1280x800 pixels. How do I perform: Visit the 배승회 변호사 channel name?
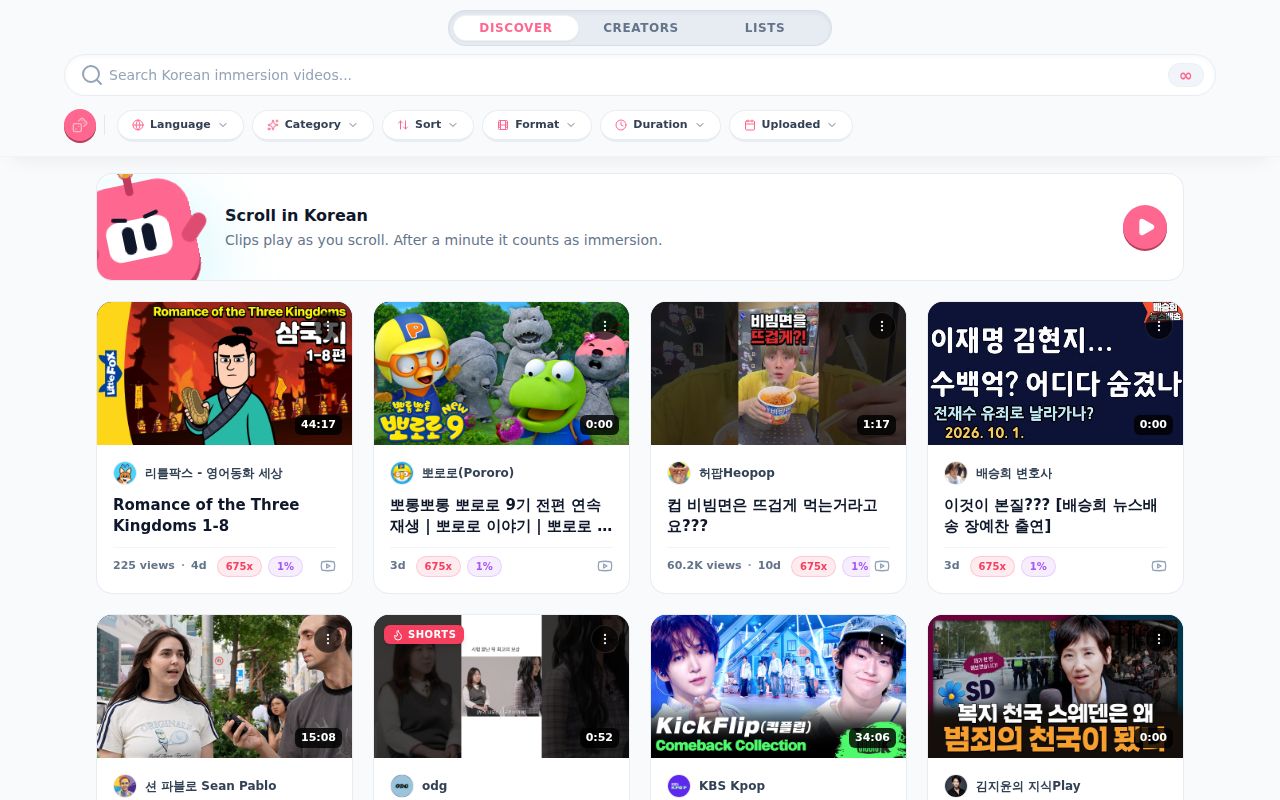point(1014,473)
